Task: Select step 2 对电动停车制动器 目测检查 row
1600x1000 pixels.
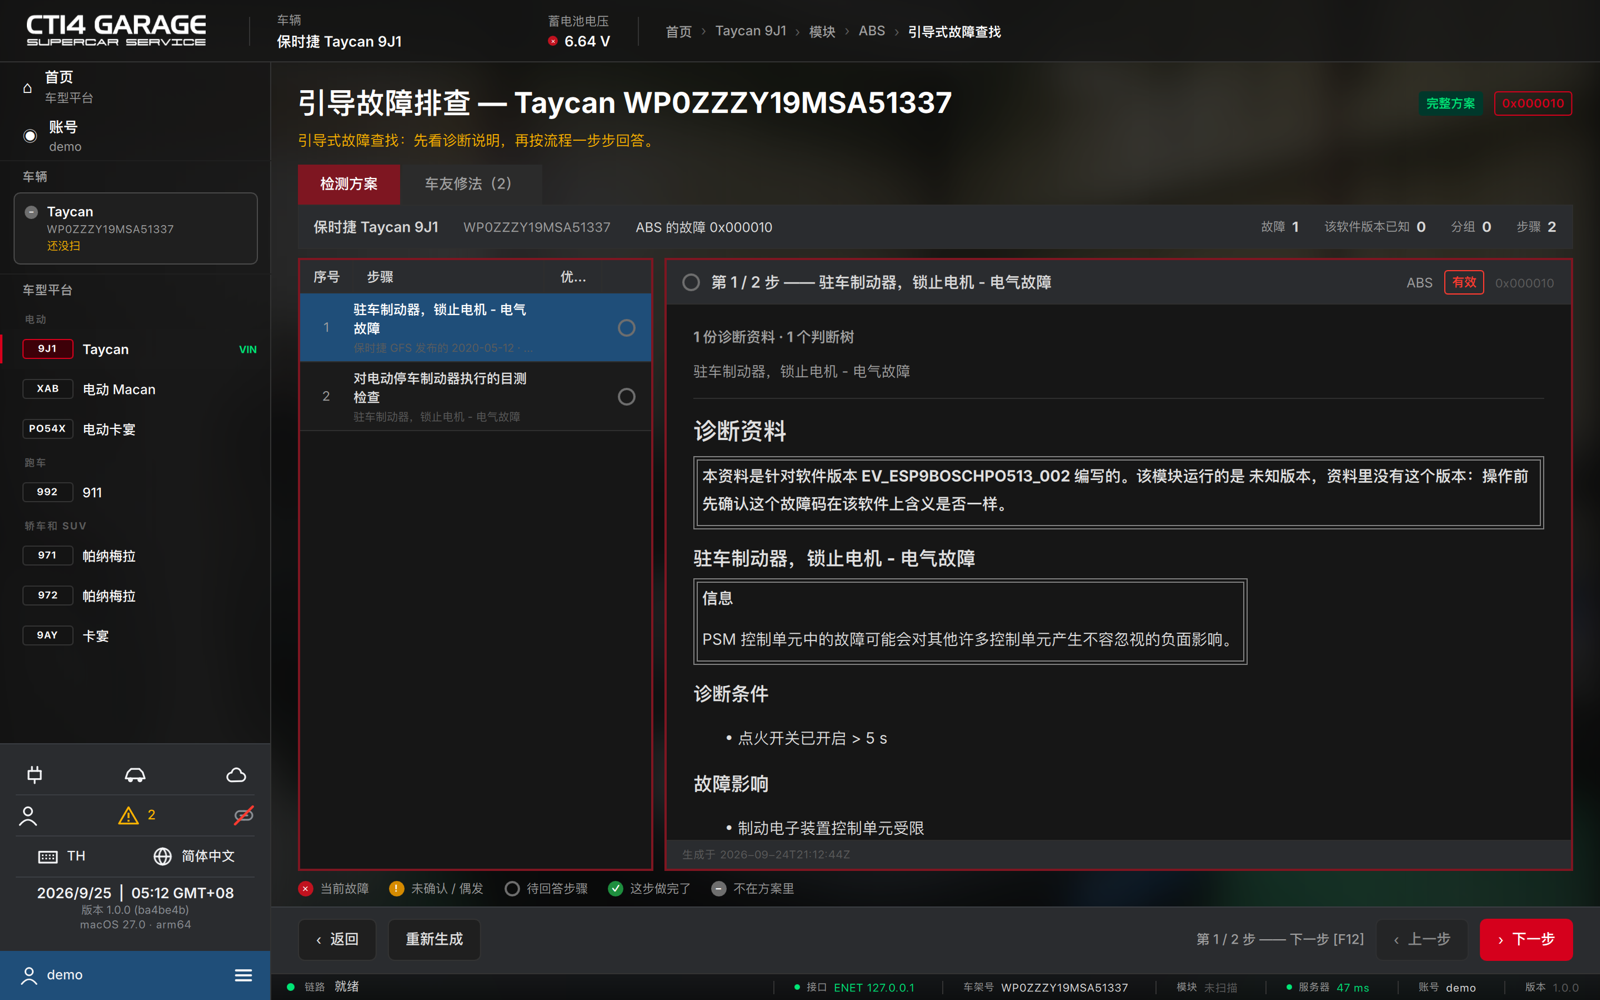Action: coord(476,396)
